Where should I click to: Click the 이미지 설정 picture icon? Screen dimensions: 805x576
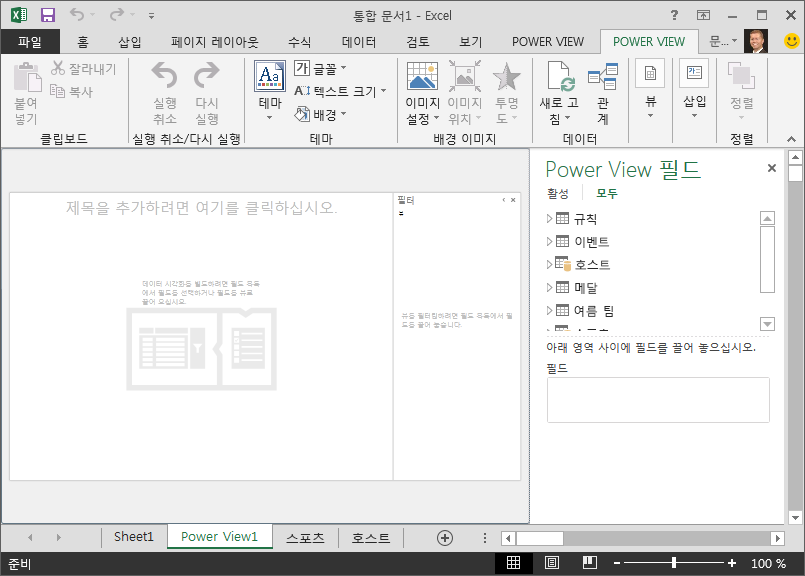pos(422,76)
